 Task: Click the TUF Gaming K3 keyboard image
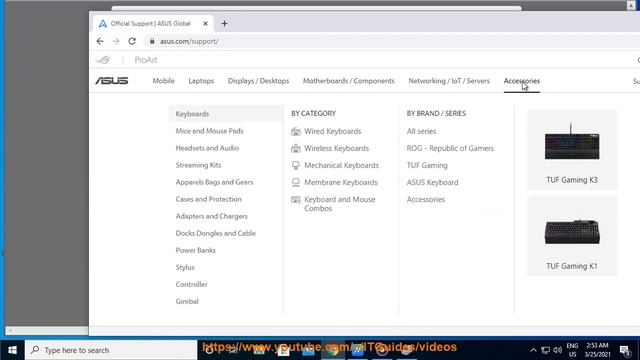coord(572,142)
